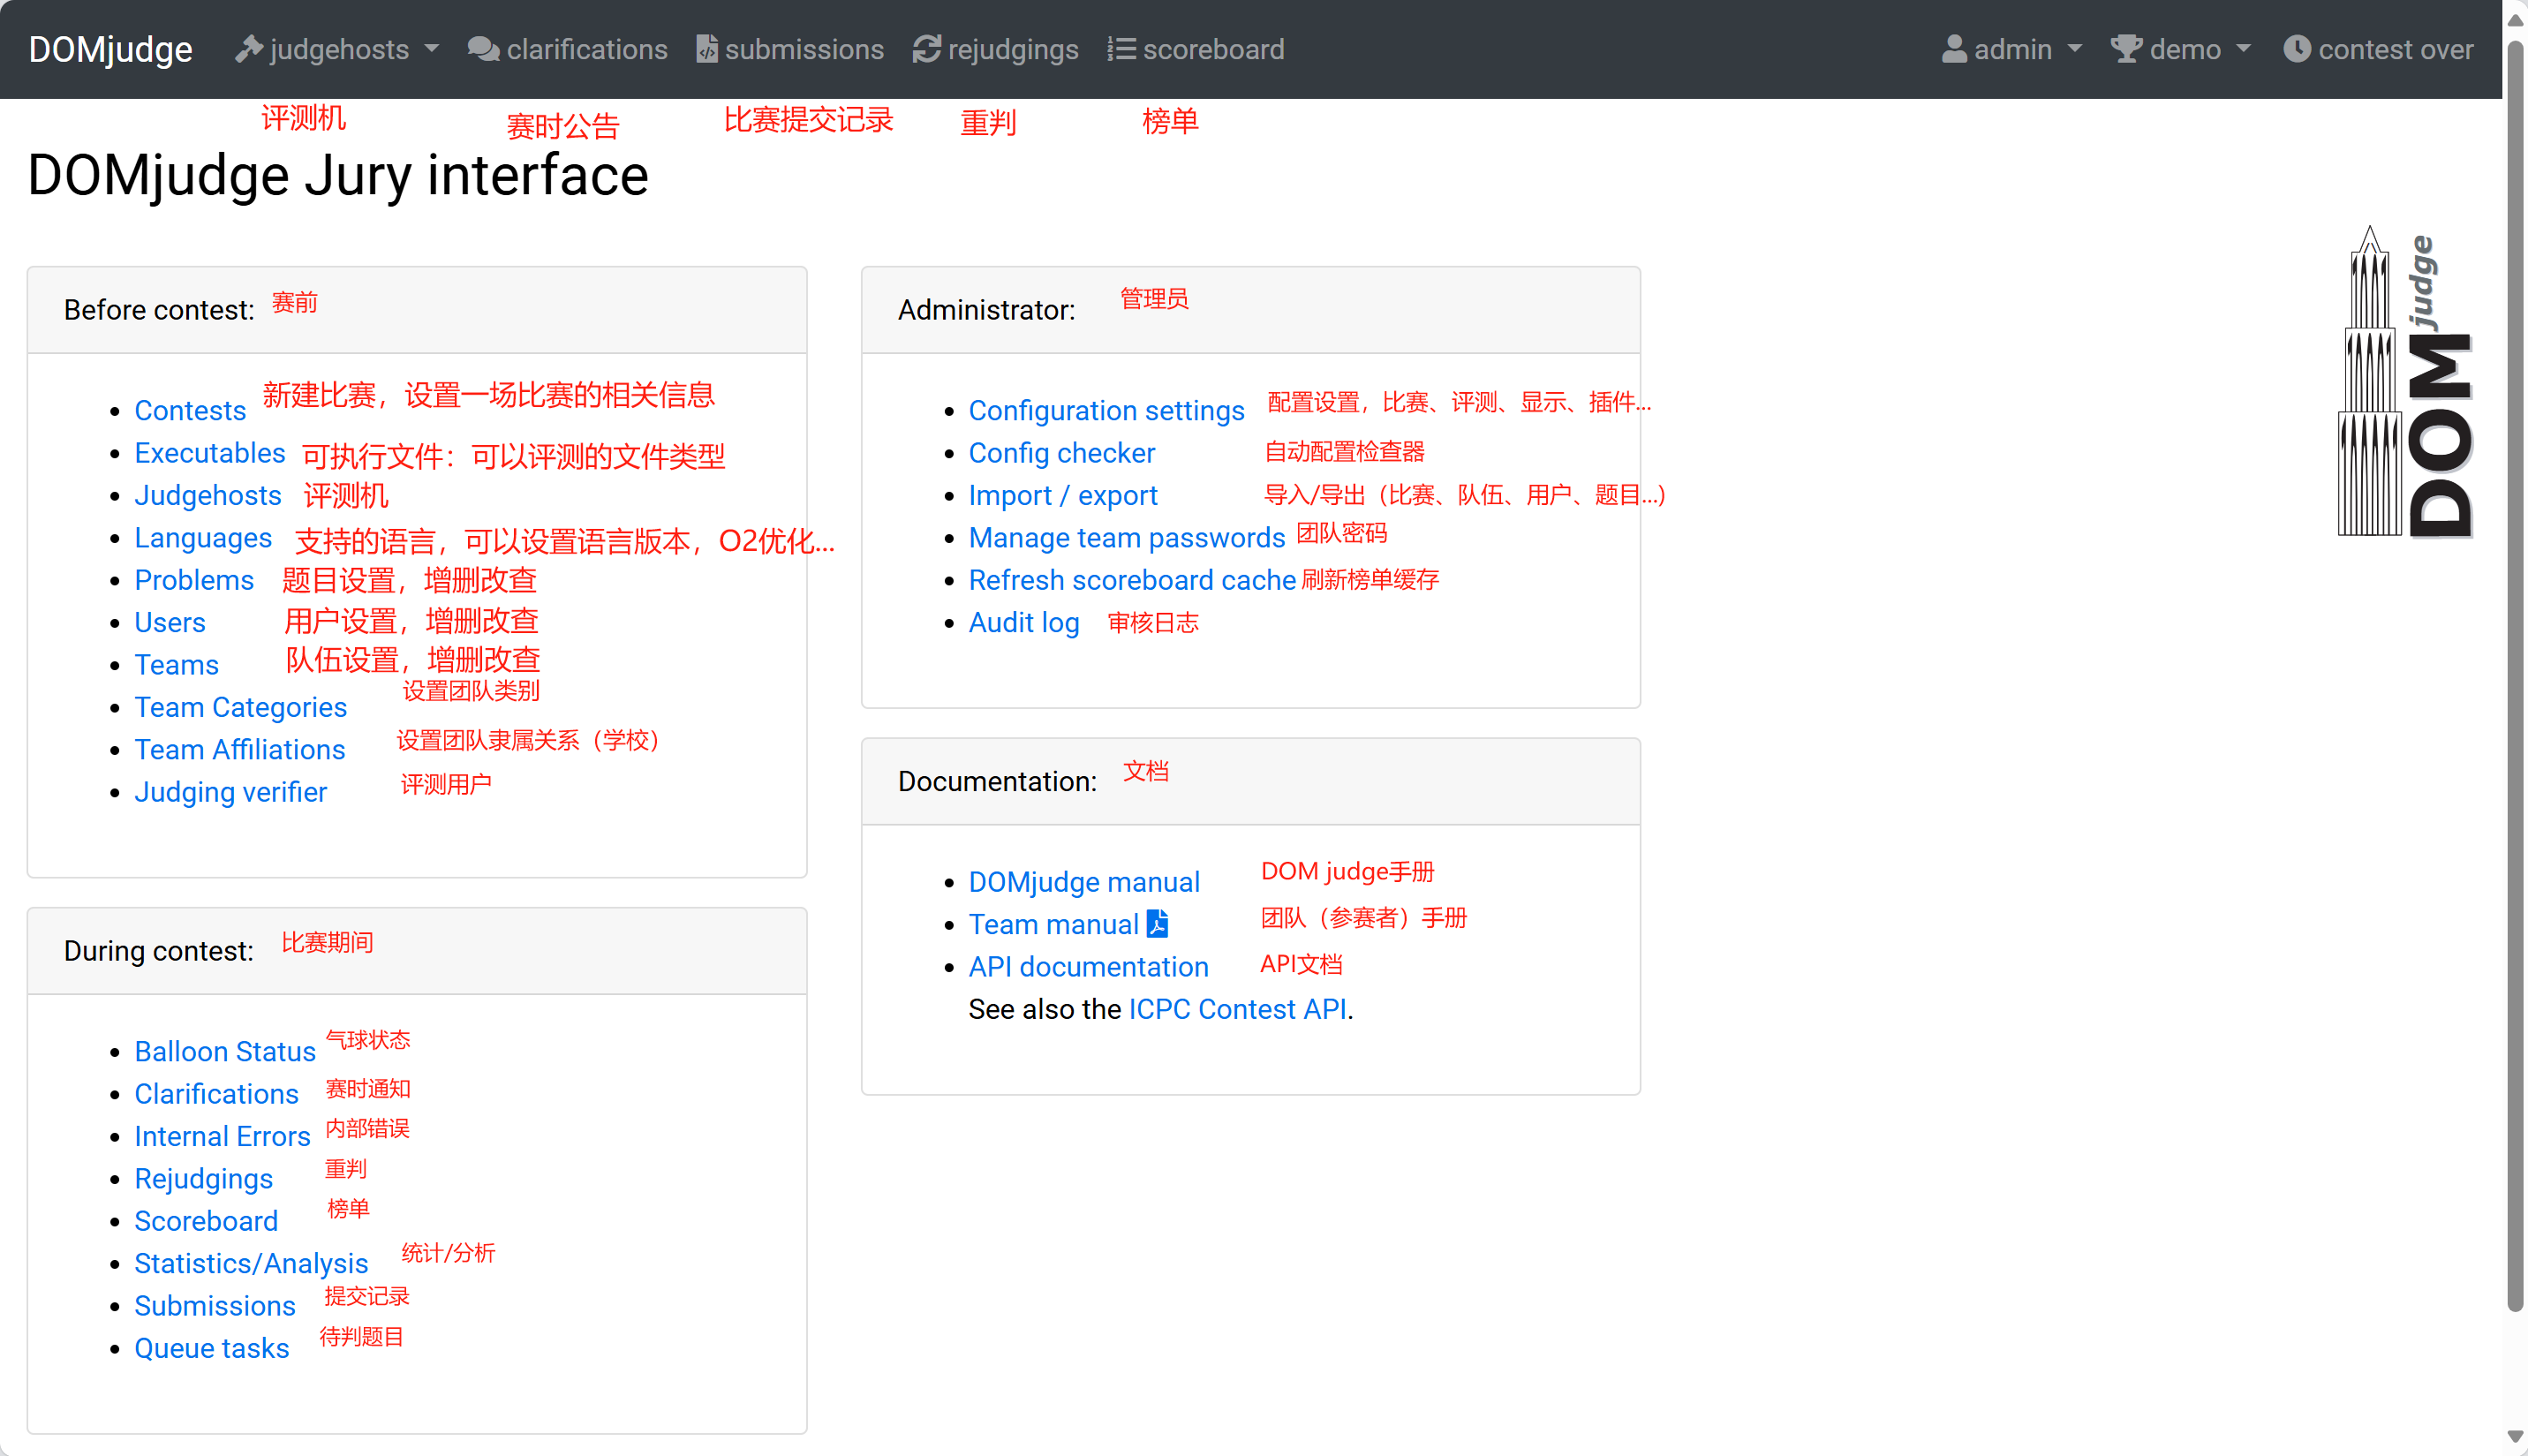
Task: Click the DOMjudge brand title
Action: [110, 49]
